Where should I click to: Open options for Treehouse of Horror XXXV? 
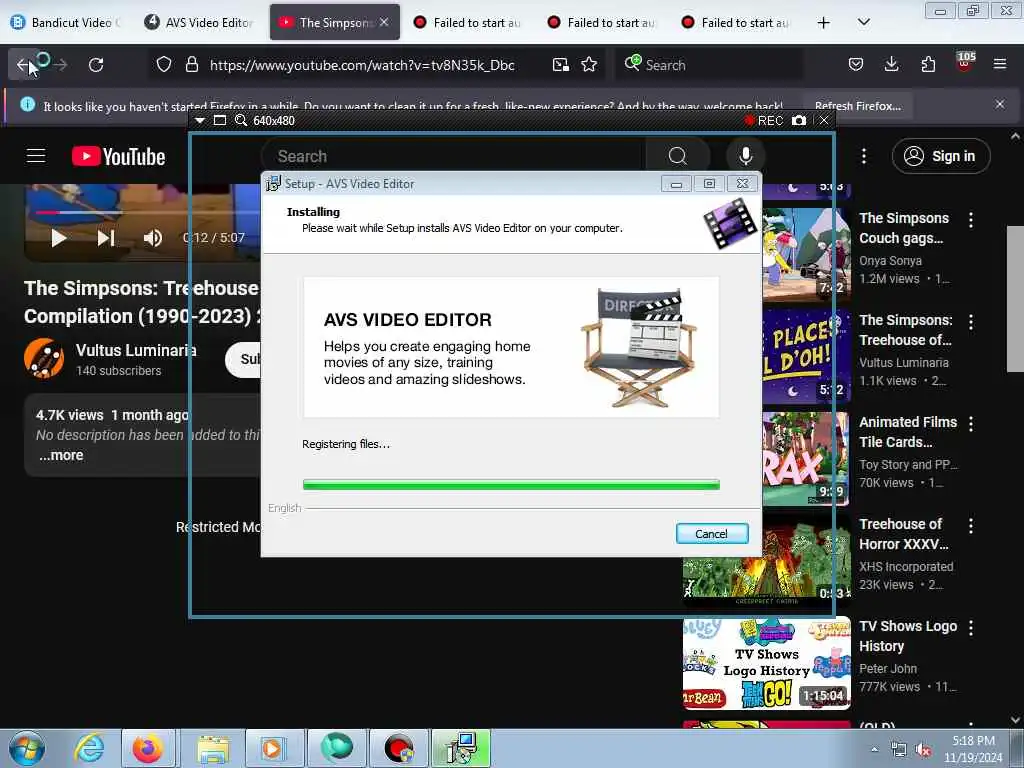coord(970,526)
